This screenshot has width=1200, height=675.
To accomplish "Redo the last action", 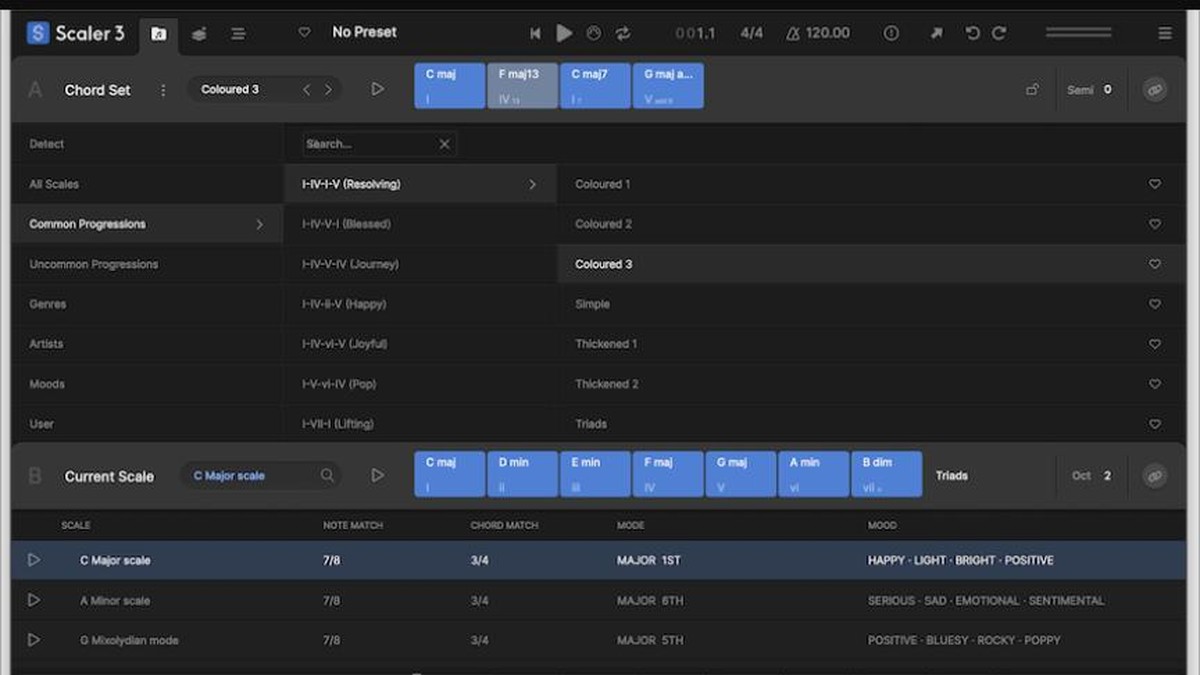I will coord(999,33).
